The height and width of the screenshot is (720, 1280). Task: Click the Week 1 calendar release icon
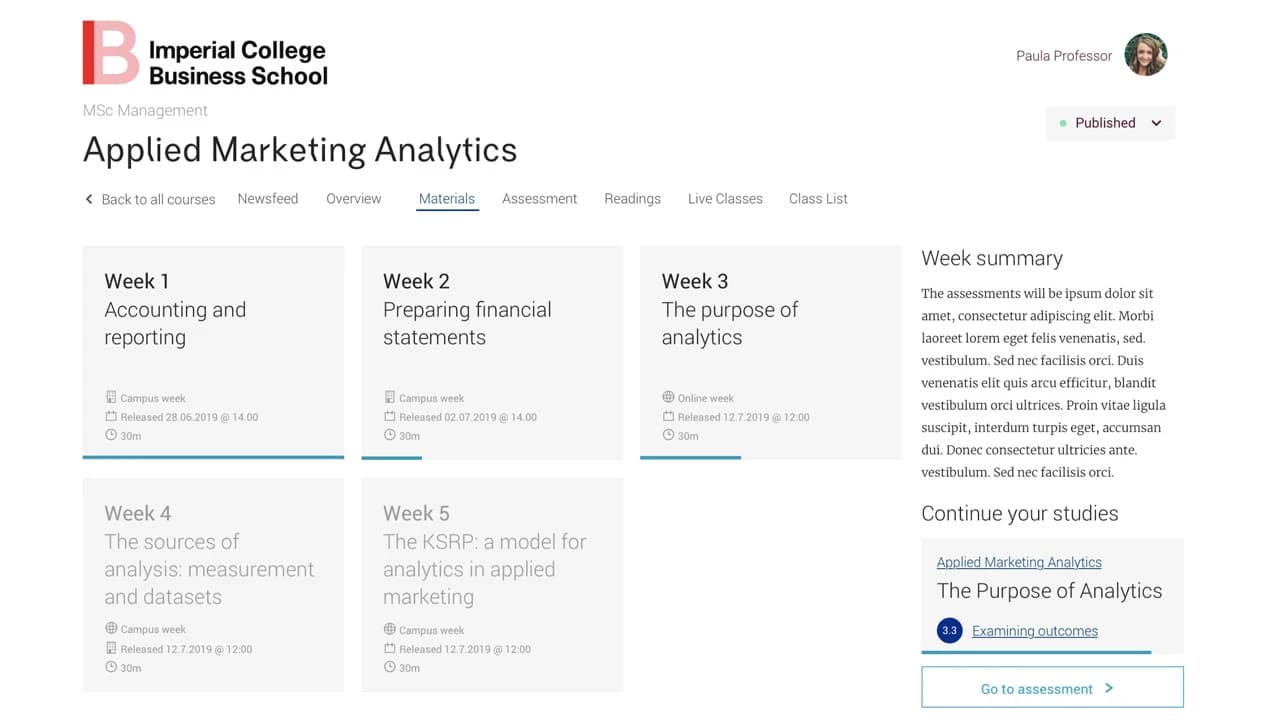pos(111,416)
